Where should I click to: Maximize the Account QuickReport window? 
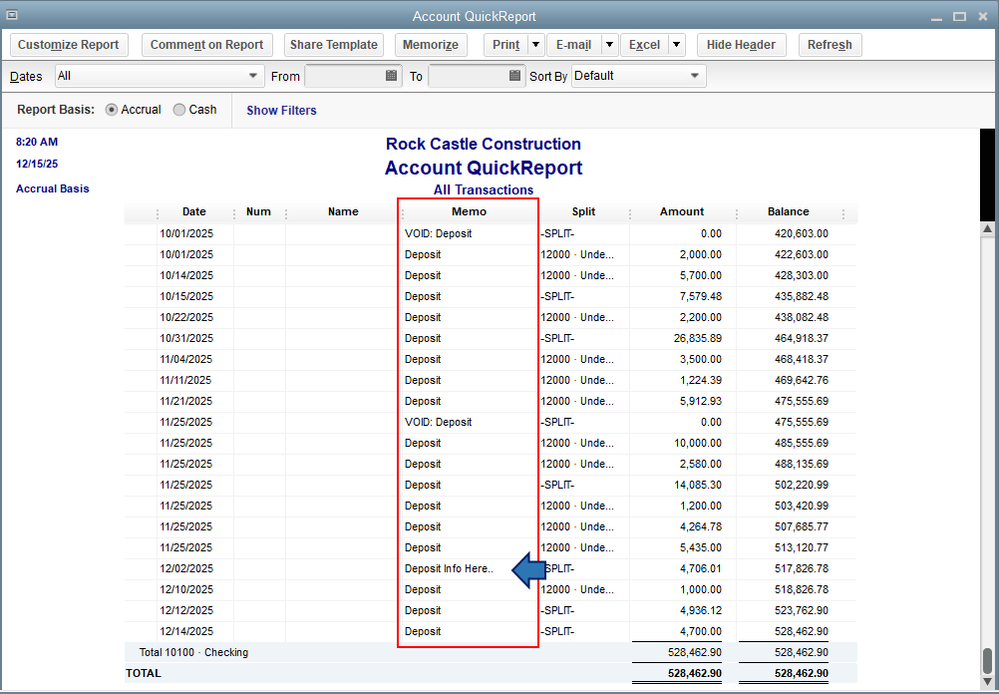coord(959,17)
